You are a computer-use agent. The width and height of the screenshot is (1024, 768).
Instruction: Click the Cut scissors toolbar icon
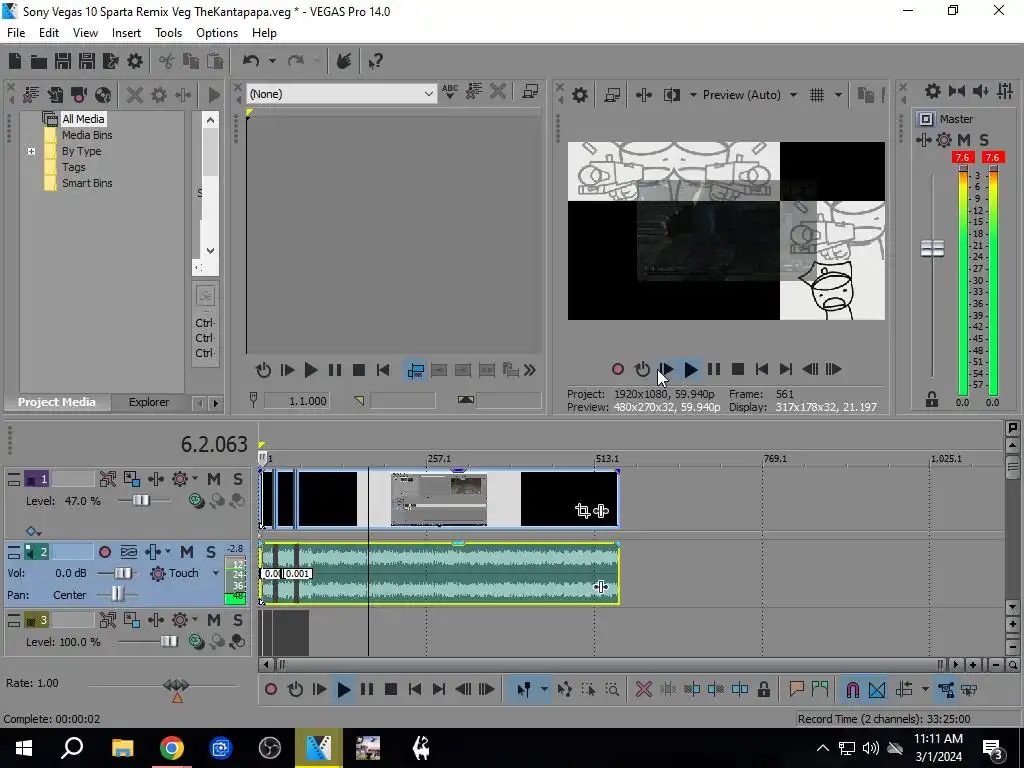point(167,61)
